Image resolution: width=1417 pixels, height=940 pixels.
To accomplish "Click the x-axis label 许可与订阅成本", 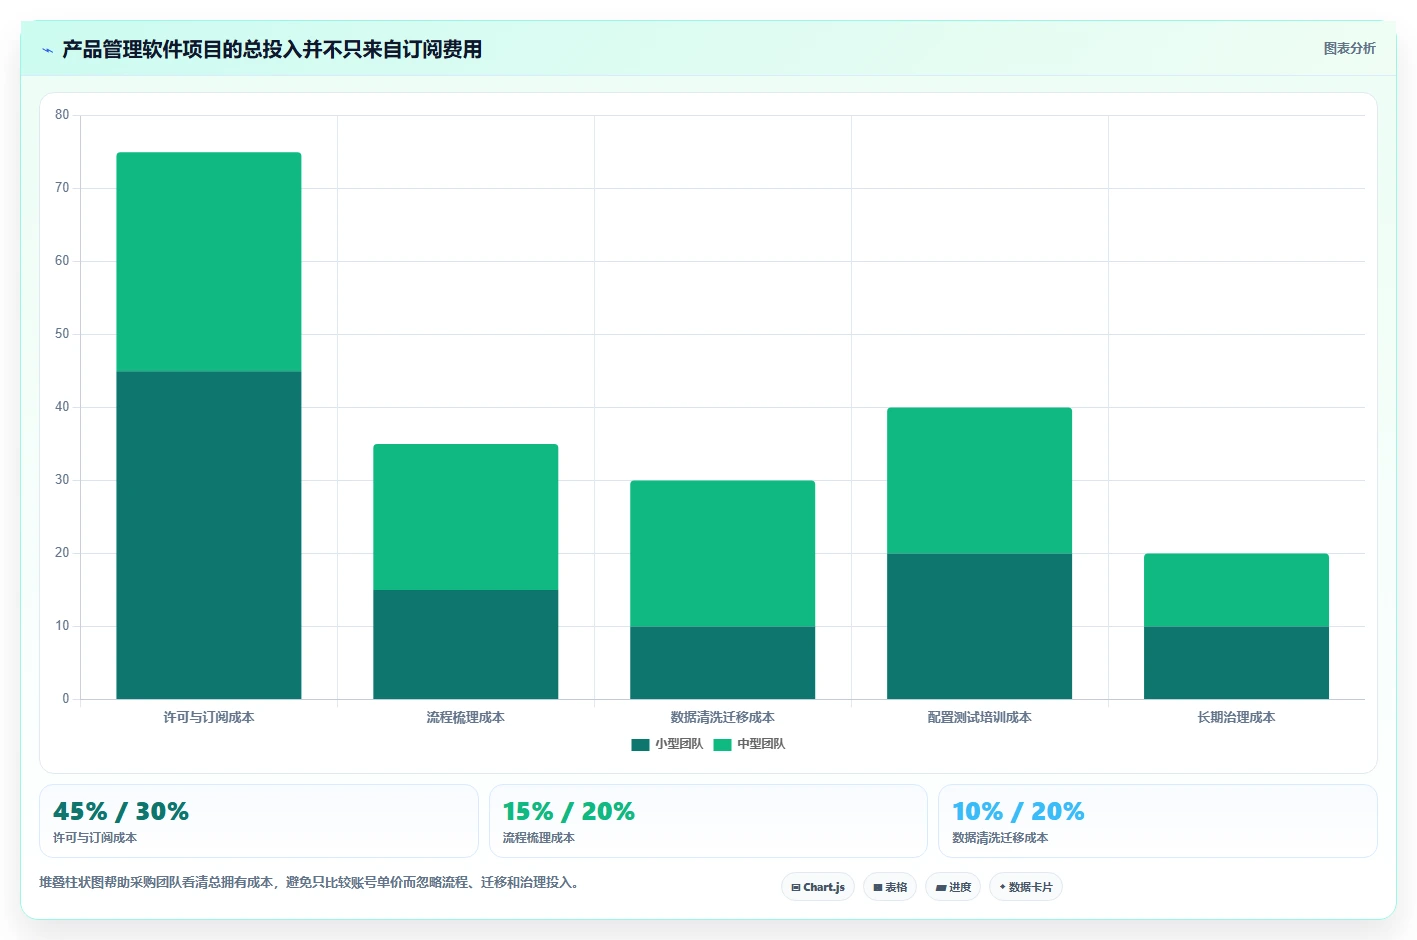I will click(209, 717).
